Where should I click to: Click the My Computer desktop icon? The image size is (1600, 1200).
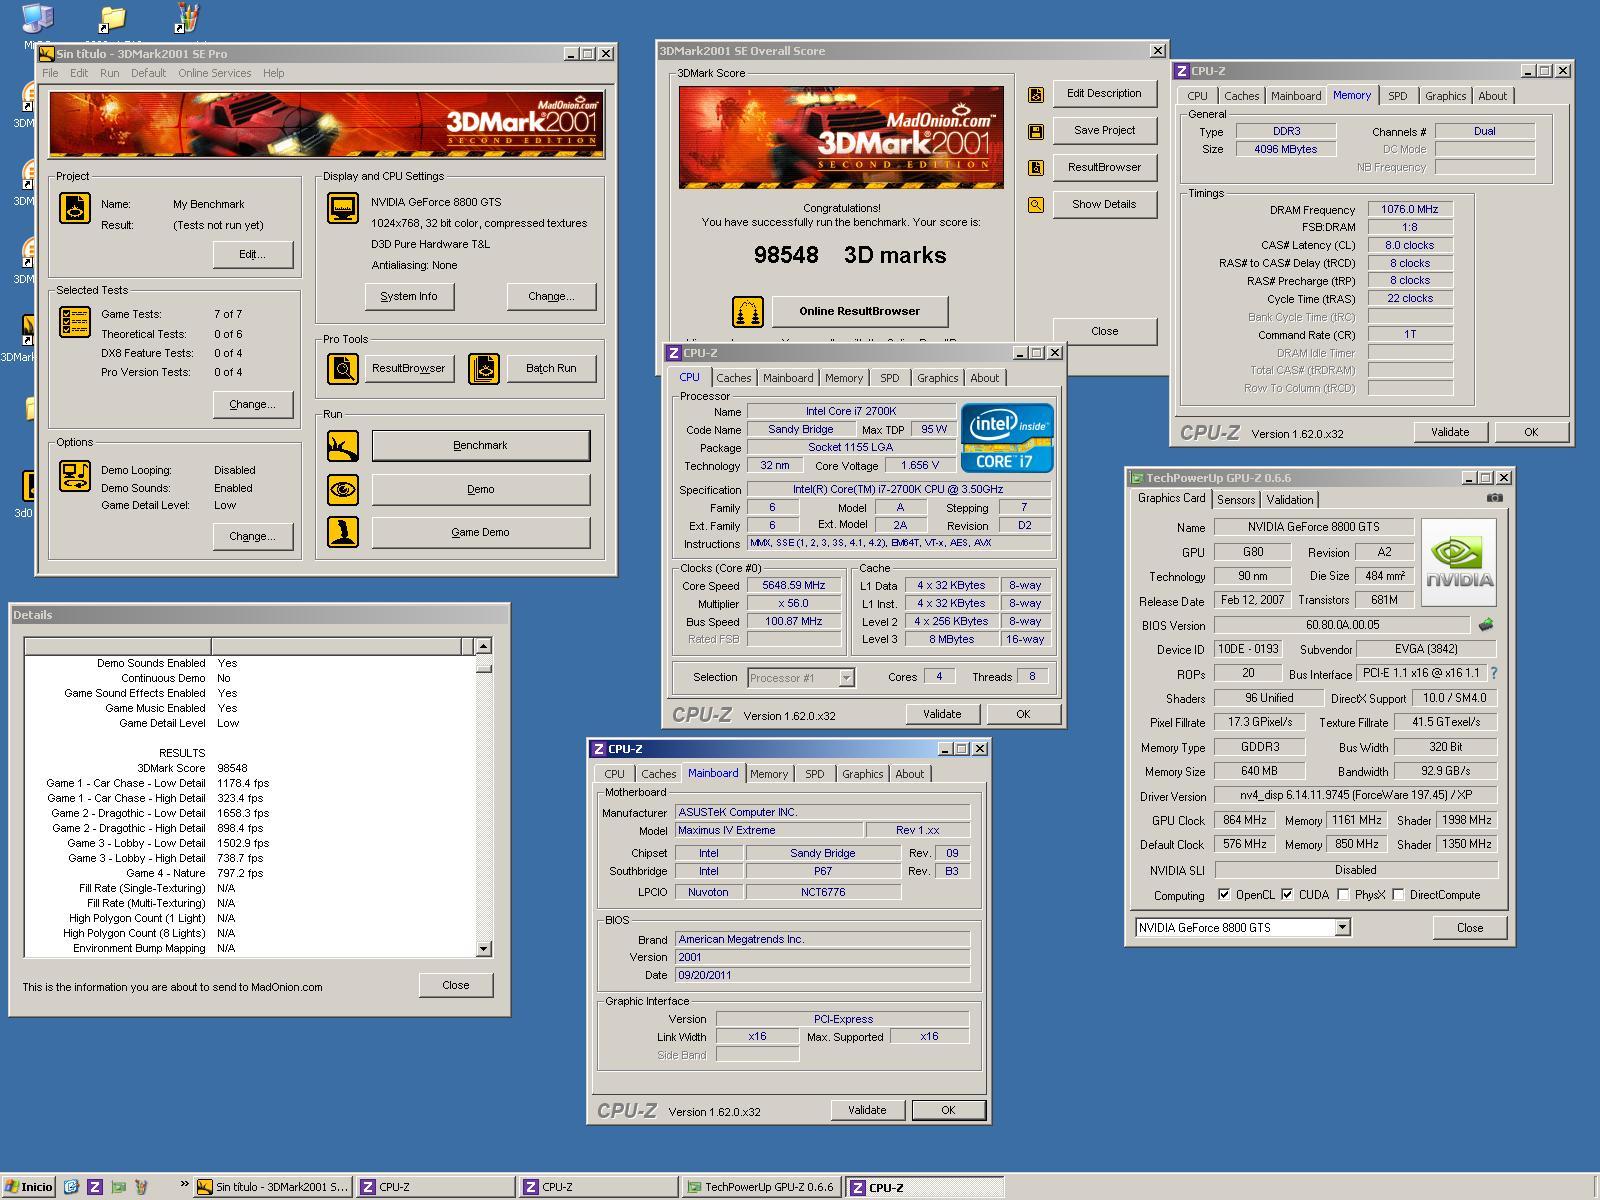(x=37, y=20)
